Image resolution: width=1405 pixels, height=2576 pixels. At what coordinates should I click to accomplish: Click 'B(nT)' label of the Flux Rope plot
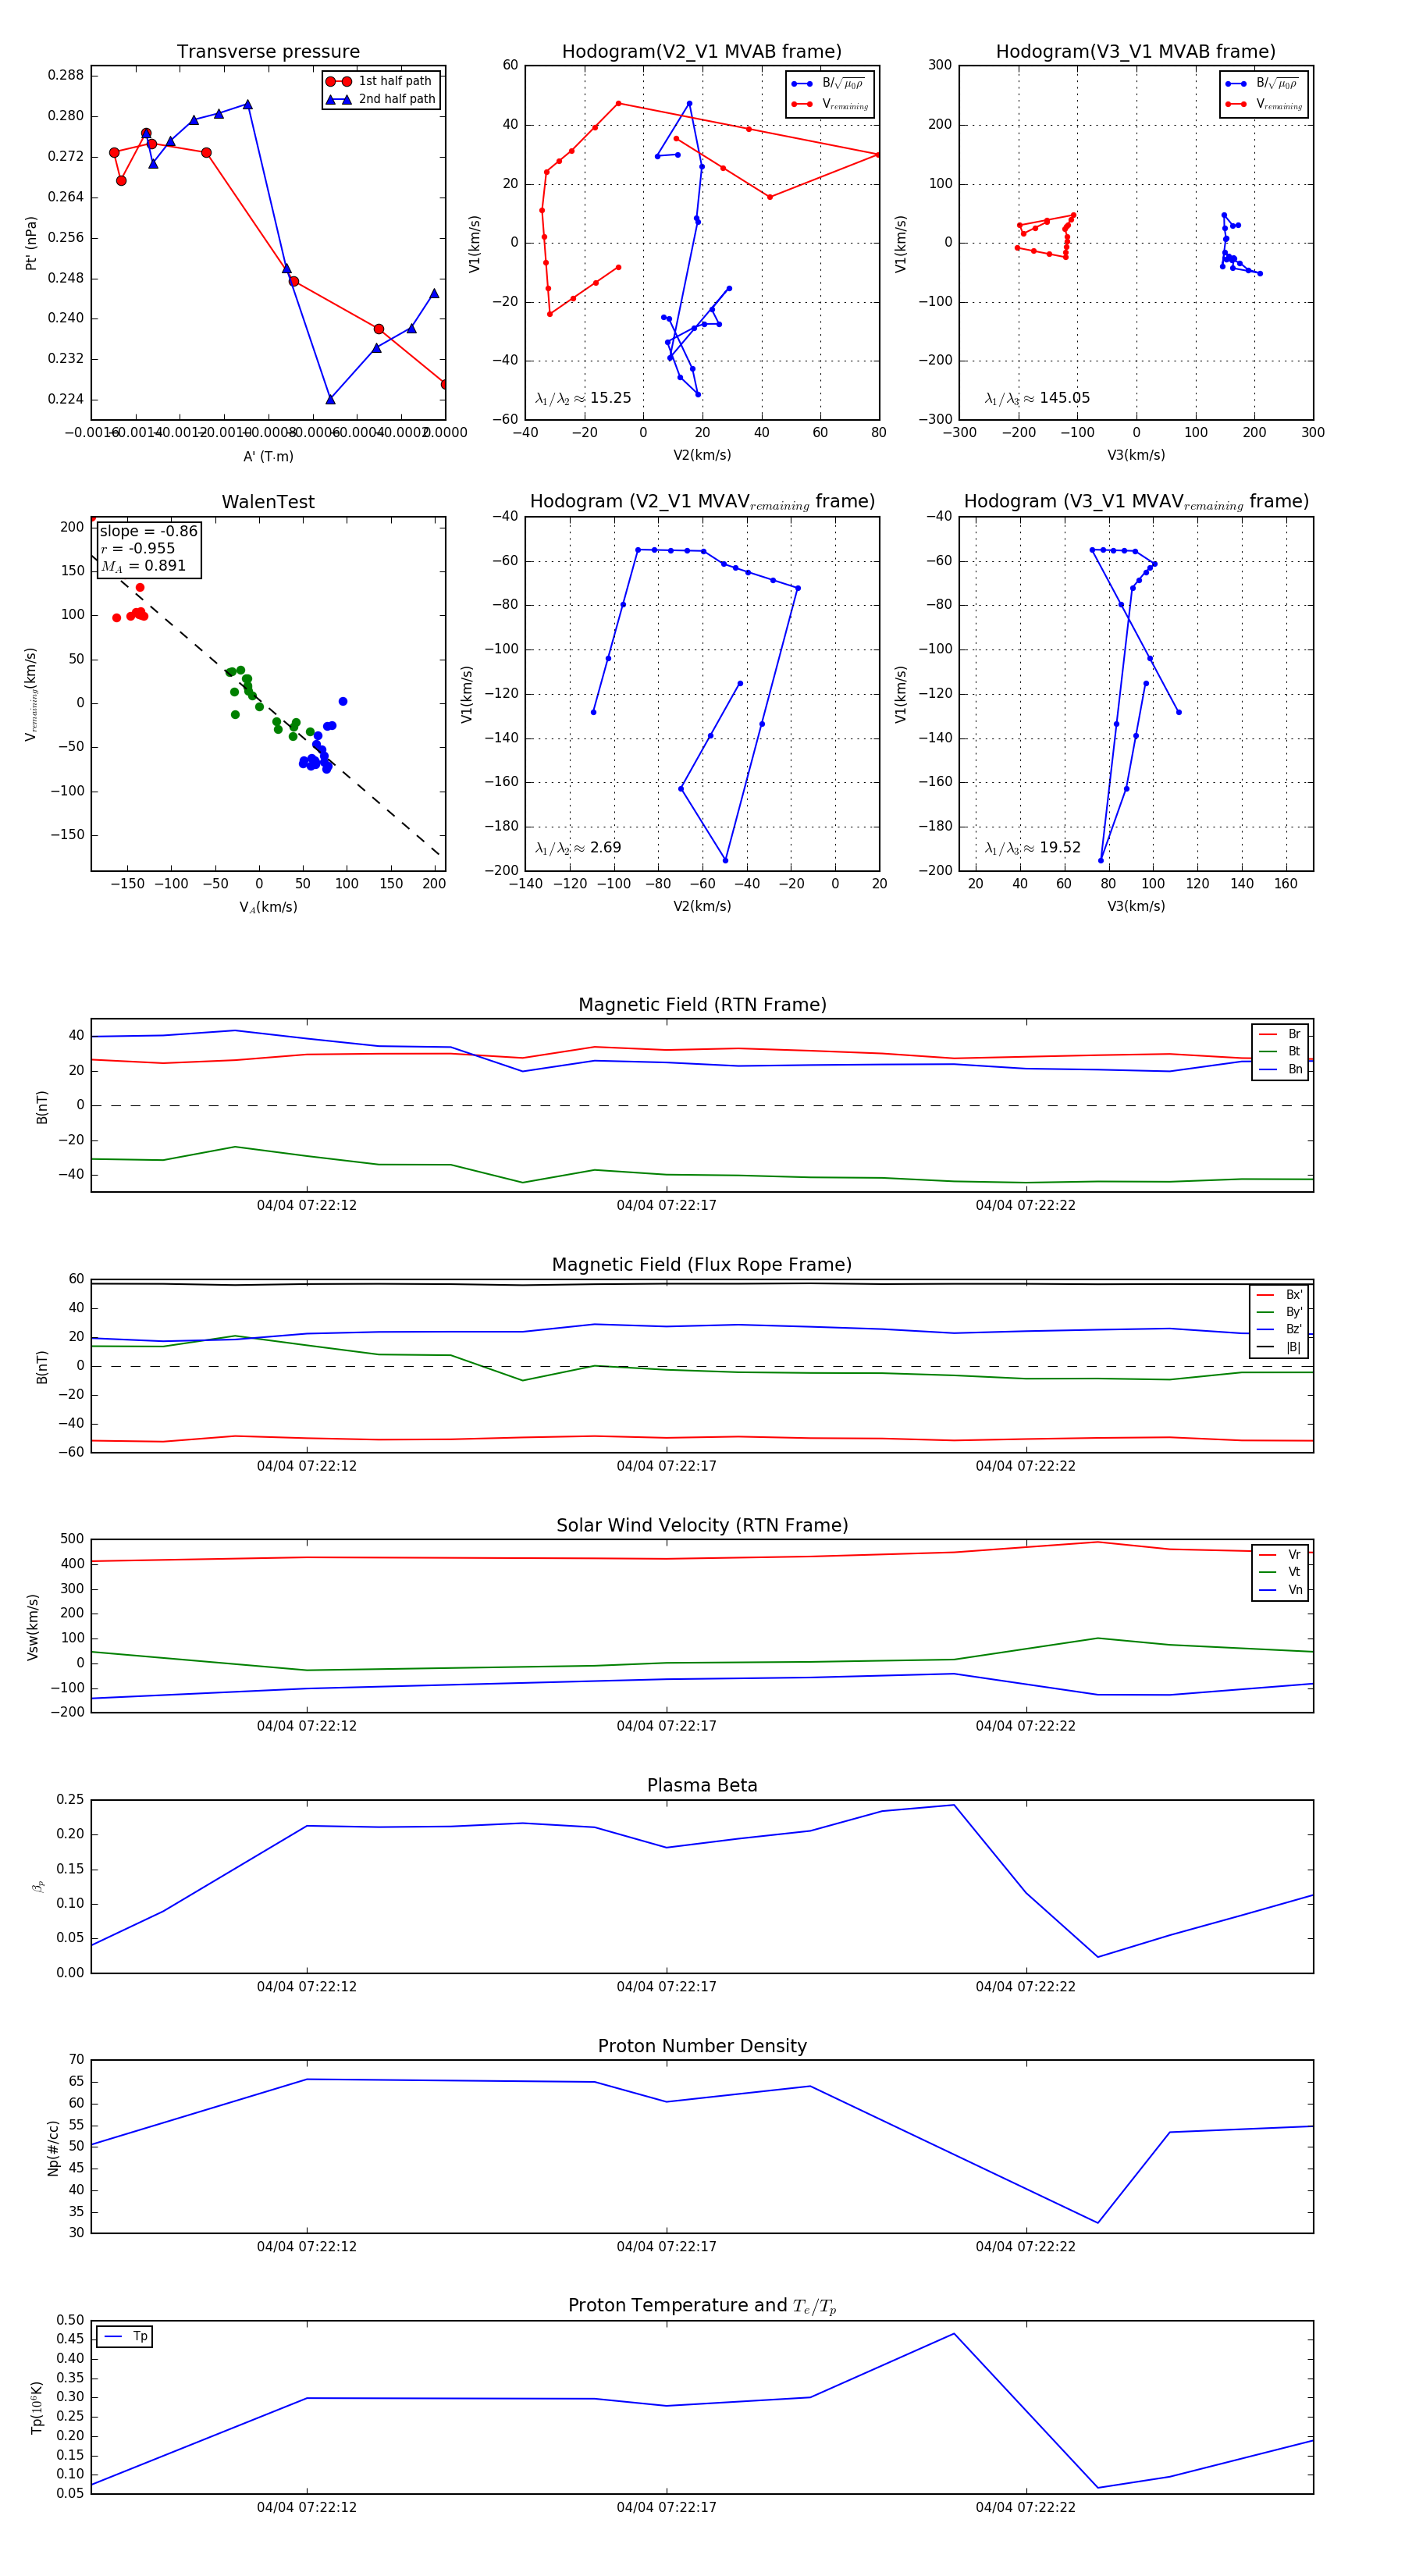(x=42, y=1367)
